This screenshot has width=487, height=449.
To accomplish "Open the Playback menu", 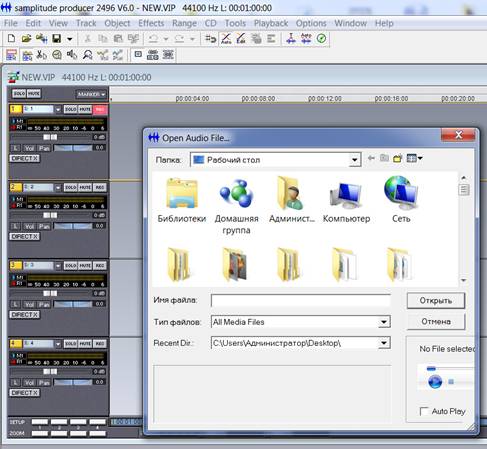I will (x=271, y=23).
